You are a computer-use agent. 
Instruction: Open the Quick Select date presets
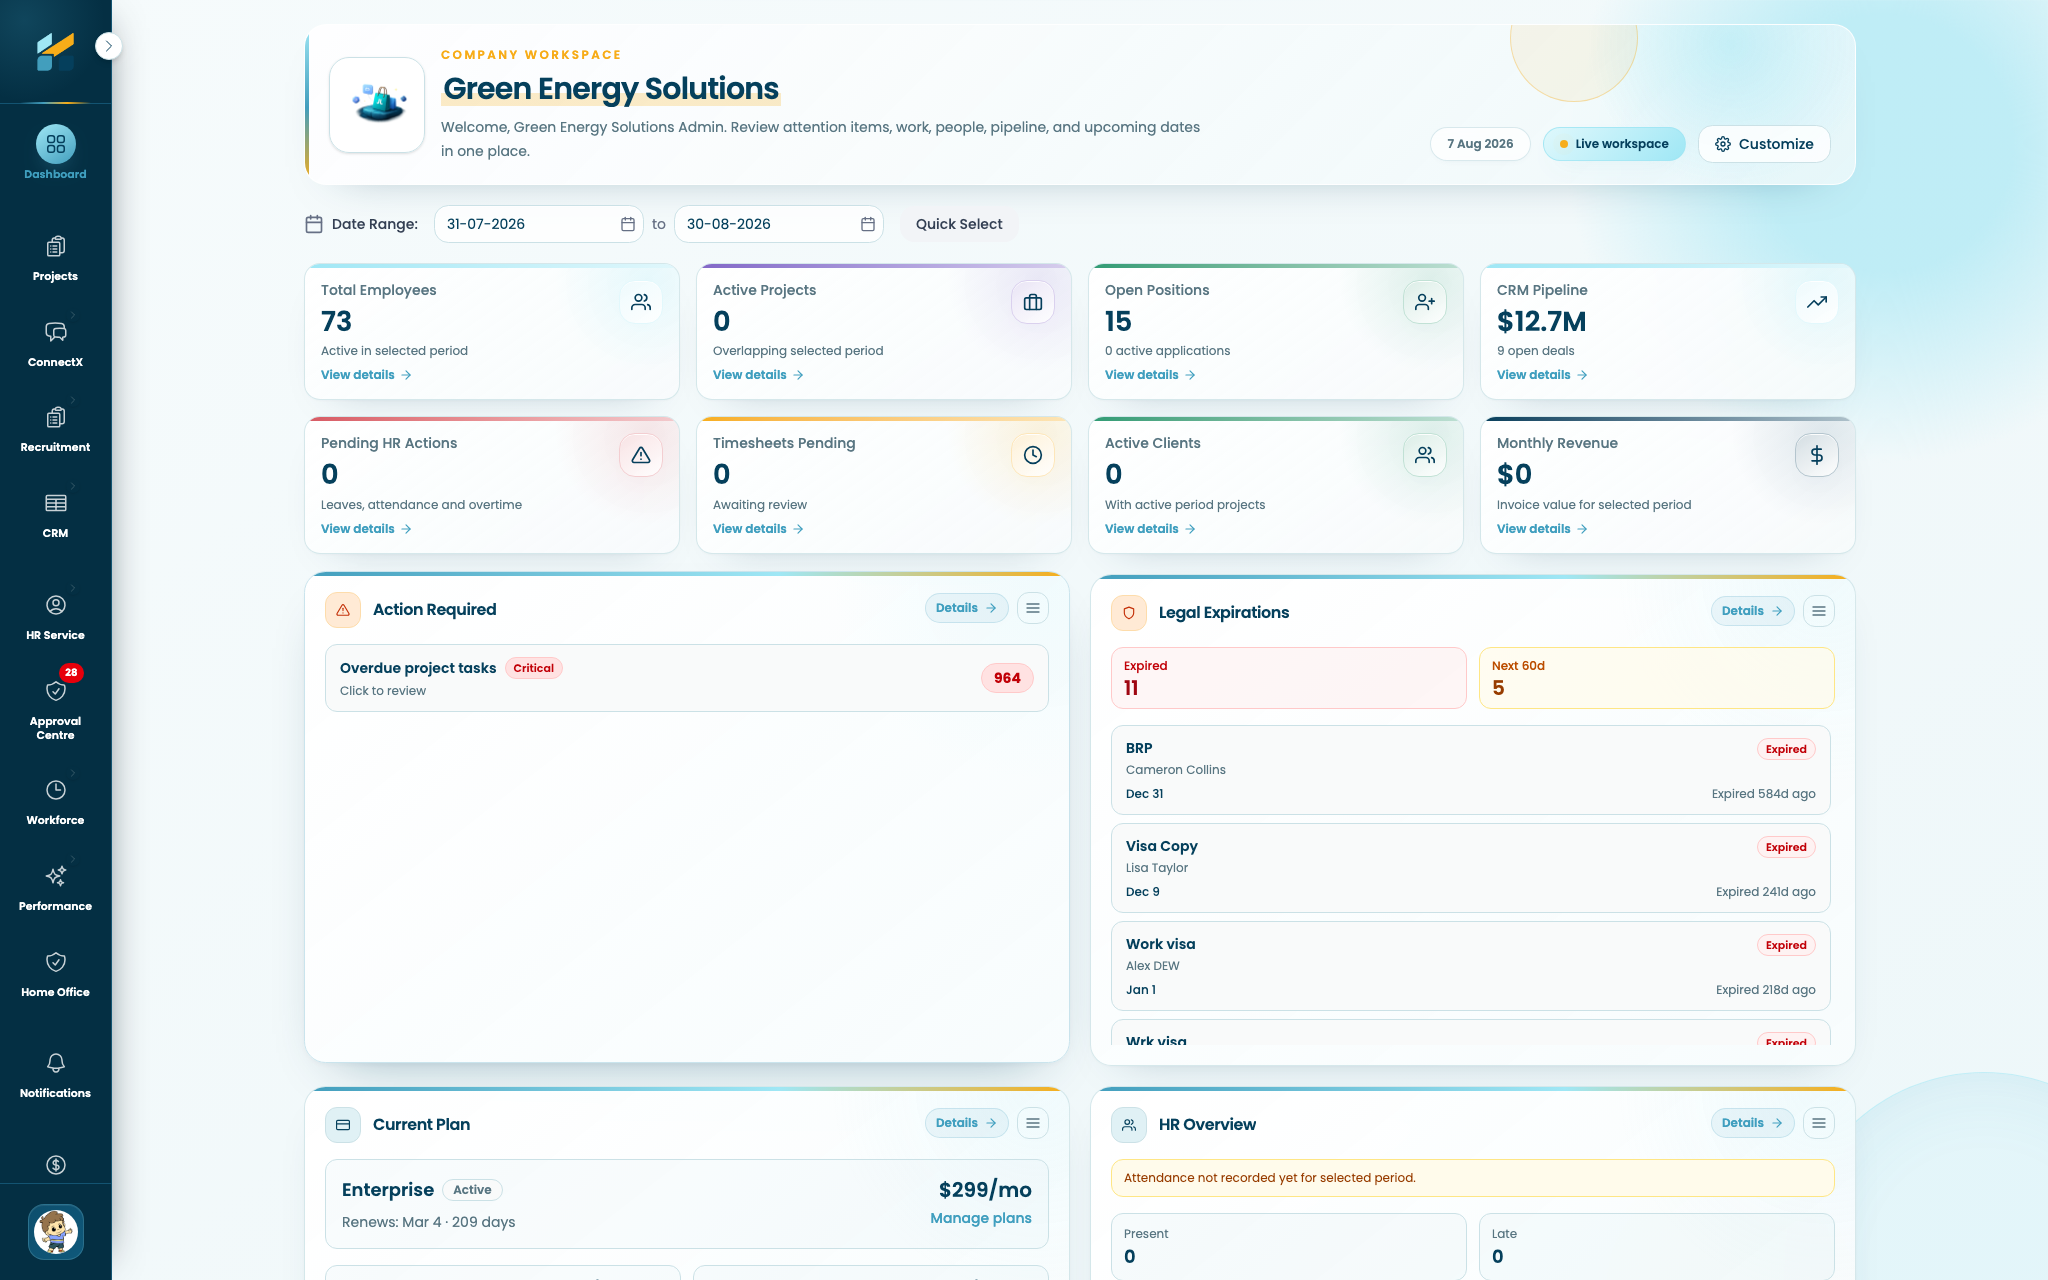(959, 224)
